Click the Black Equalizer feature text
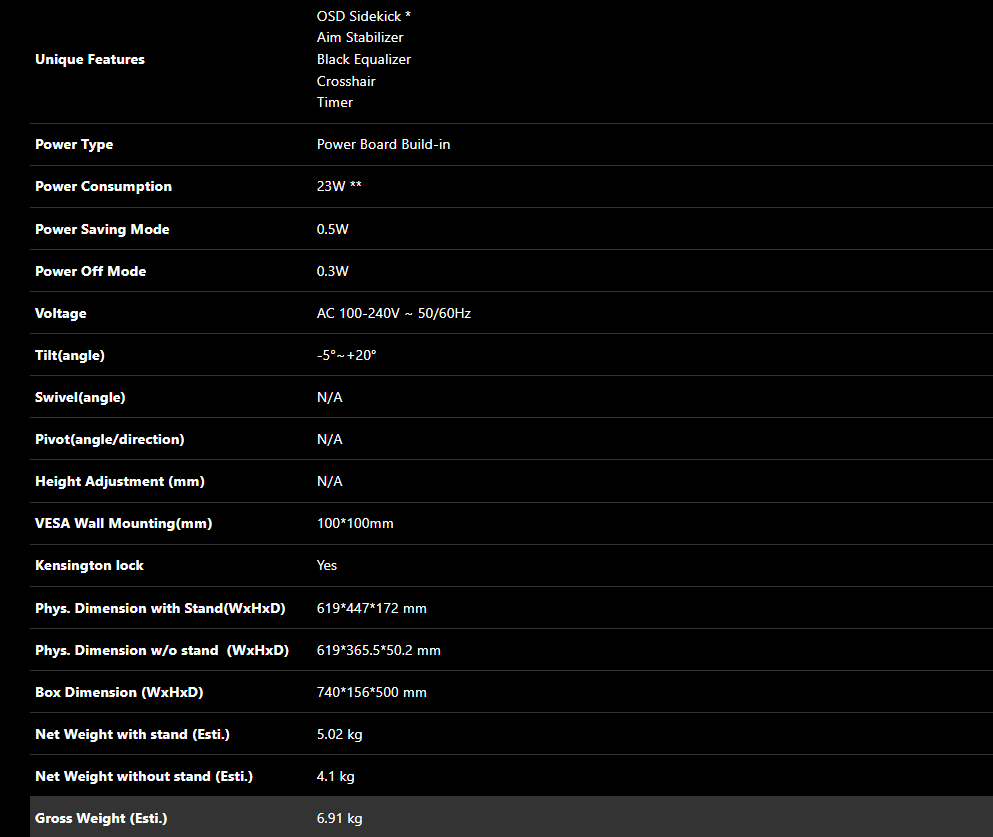 point(364,60)
